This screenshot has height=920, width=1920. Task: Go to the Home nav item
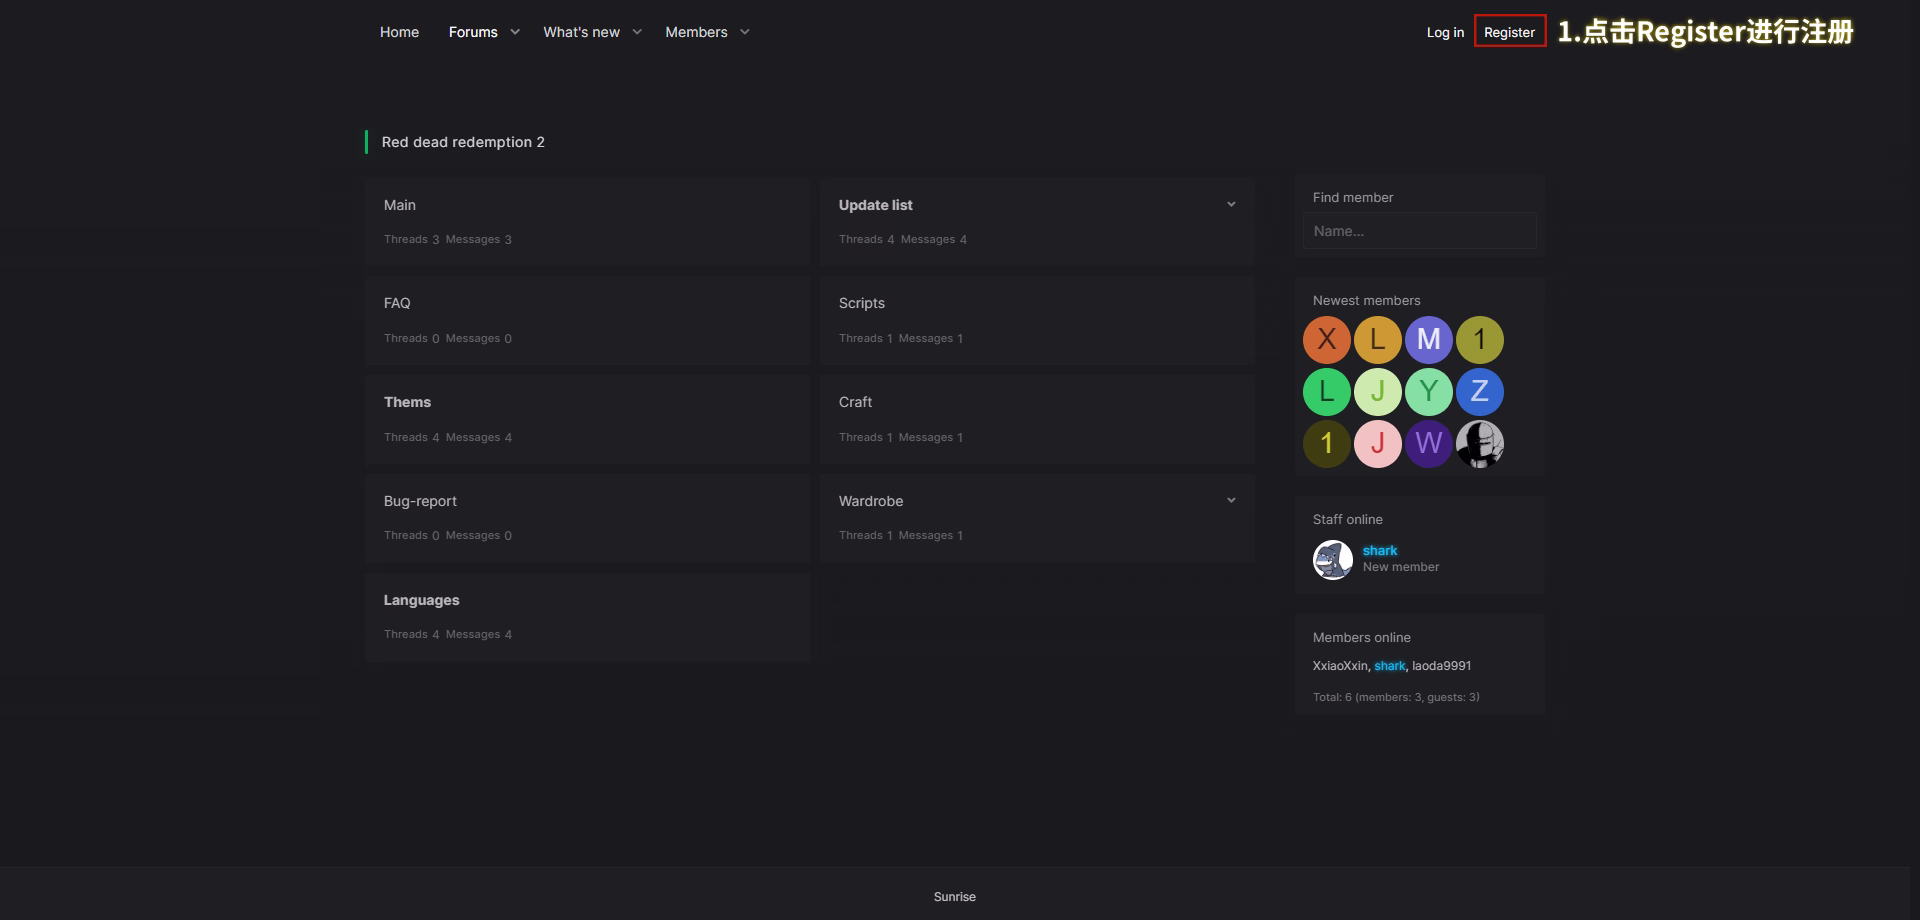pos(399,32)
